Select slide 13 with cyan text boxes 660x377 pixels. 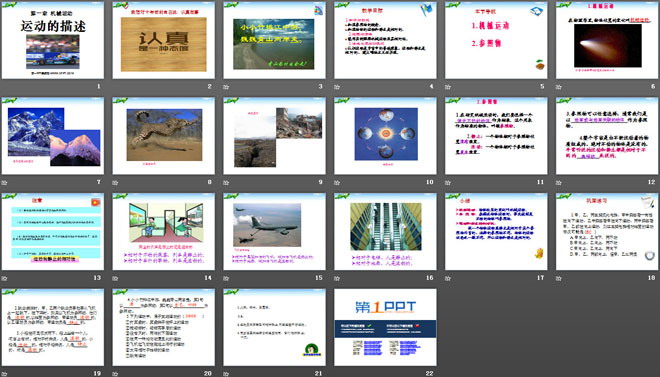point(53,231)
